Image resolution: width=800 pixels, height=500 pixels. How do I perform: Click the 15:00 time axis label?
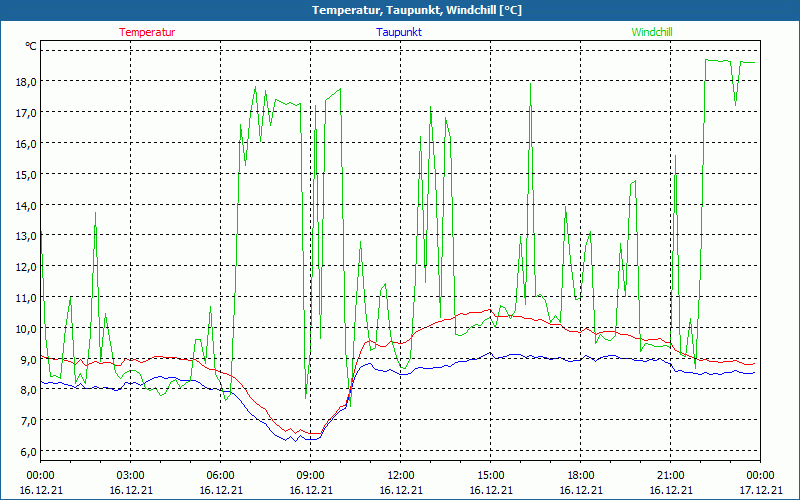click(x=491, y=476)
